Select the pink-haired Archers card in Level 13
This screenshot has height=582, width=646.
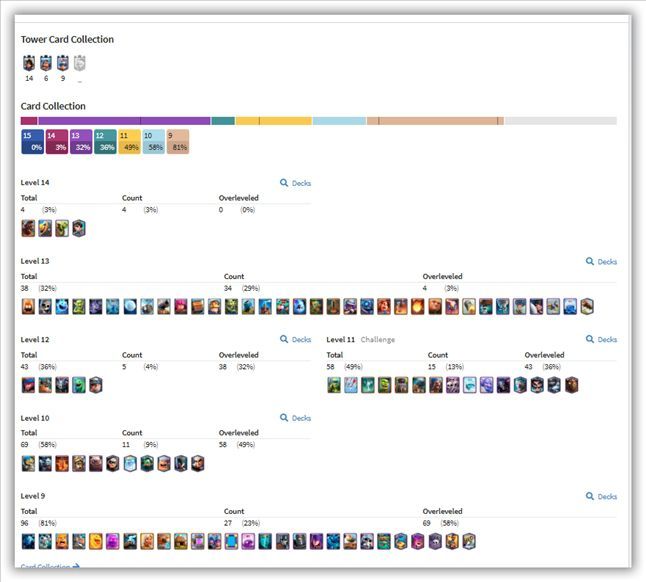pos(180,306)
